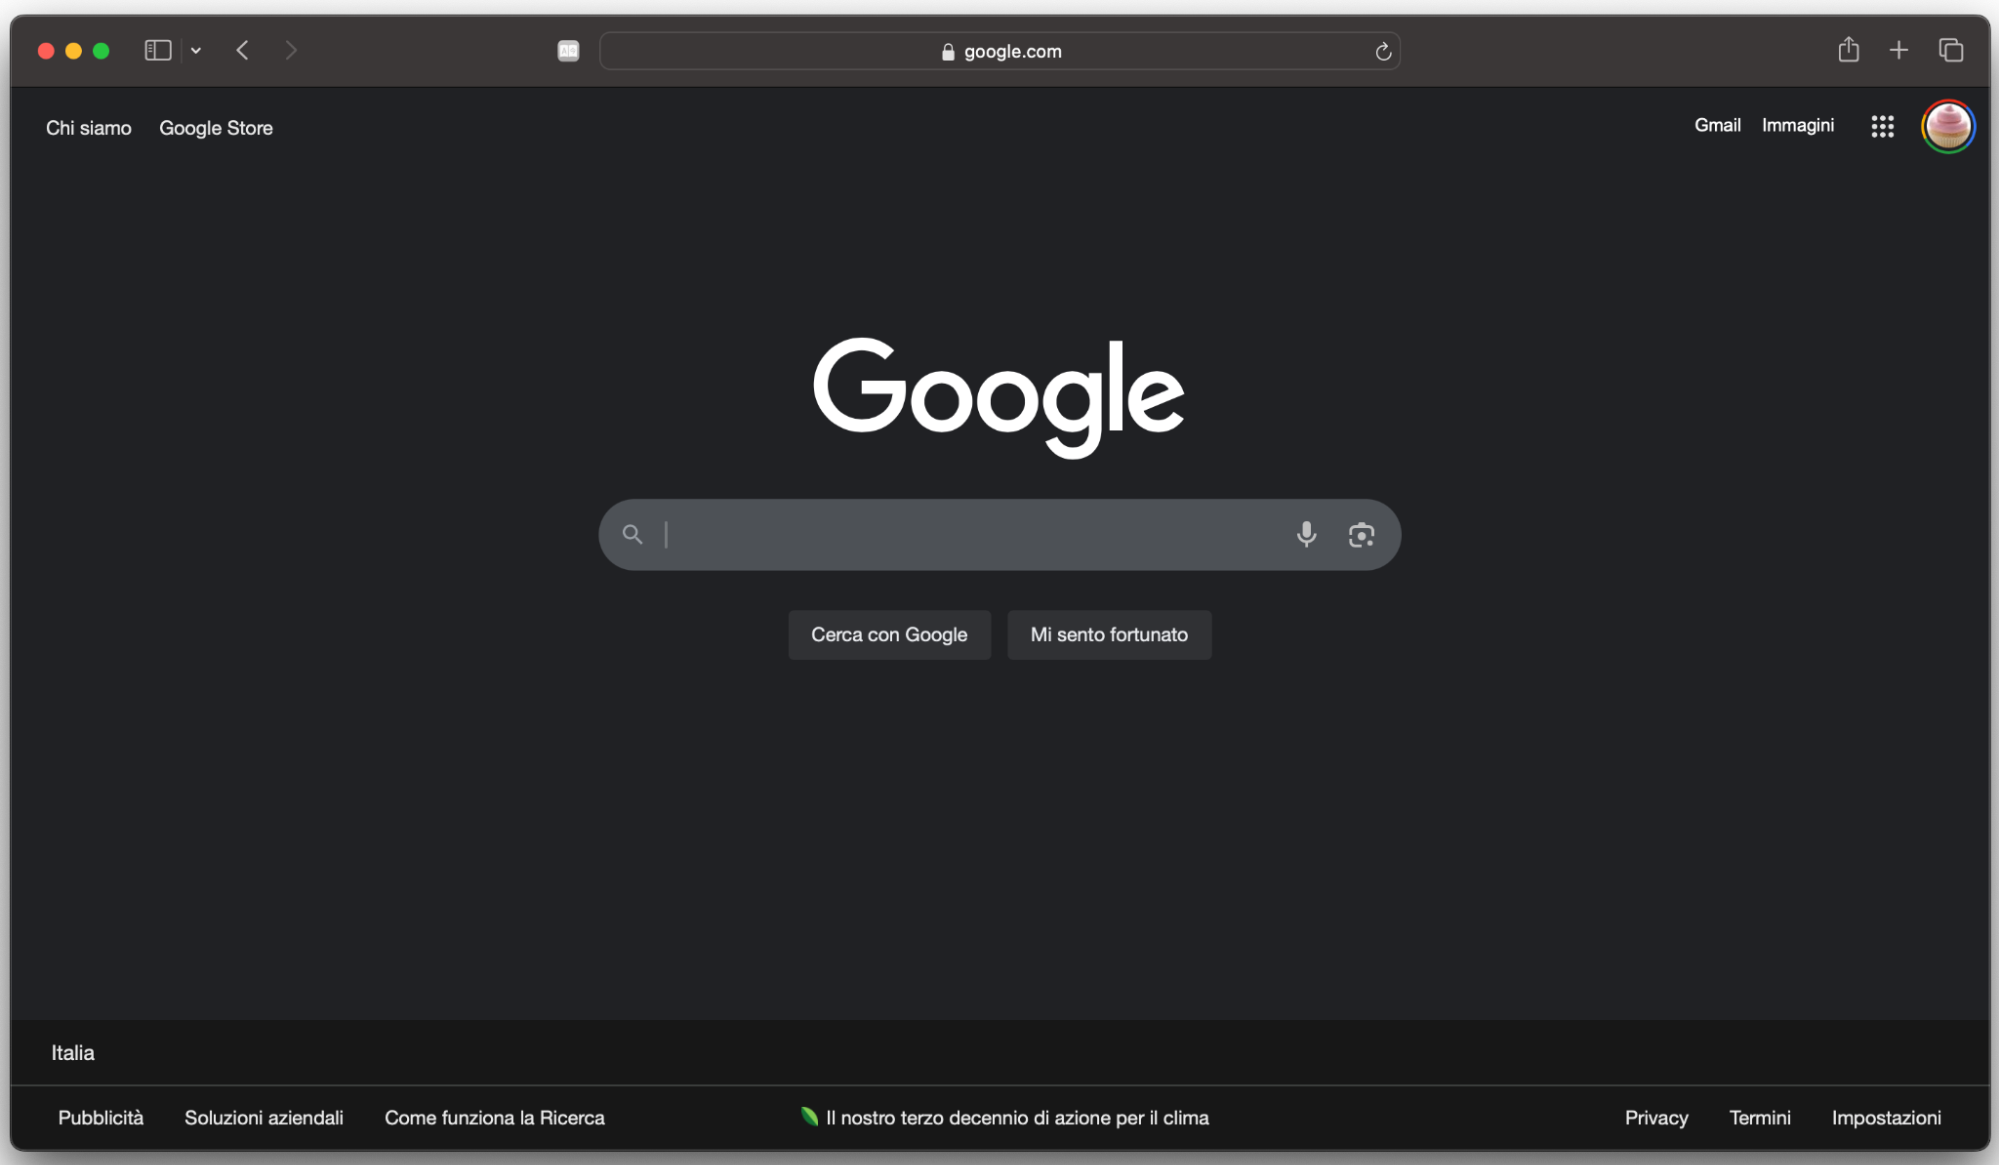1999x1166 pixels.
Task: Open the Chi siamo link
Action: (87, 127)
